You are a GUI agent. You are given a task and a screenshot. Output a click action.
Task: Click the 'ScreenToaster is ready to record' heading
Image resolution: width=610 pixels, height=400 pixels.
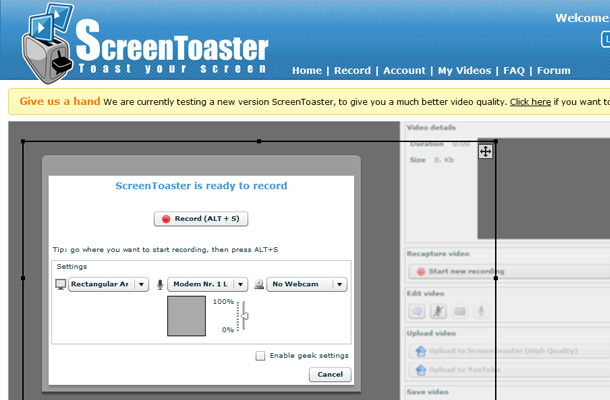tap(201, 186)
